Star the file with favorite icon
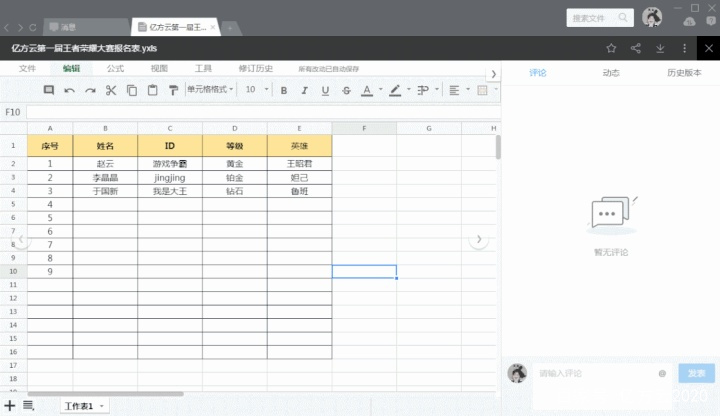The image size is (720, 416). (611, 48)
